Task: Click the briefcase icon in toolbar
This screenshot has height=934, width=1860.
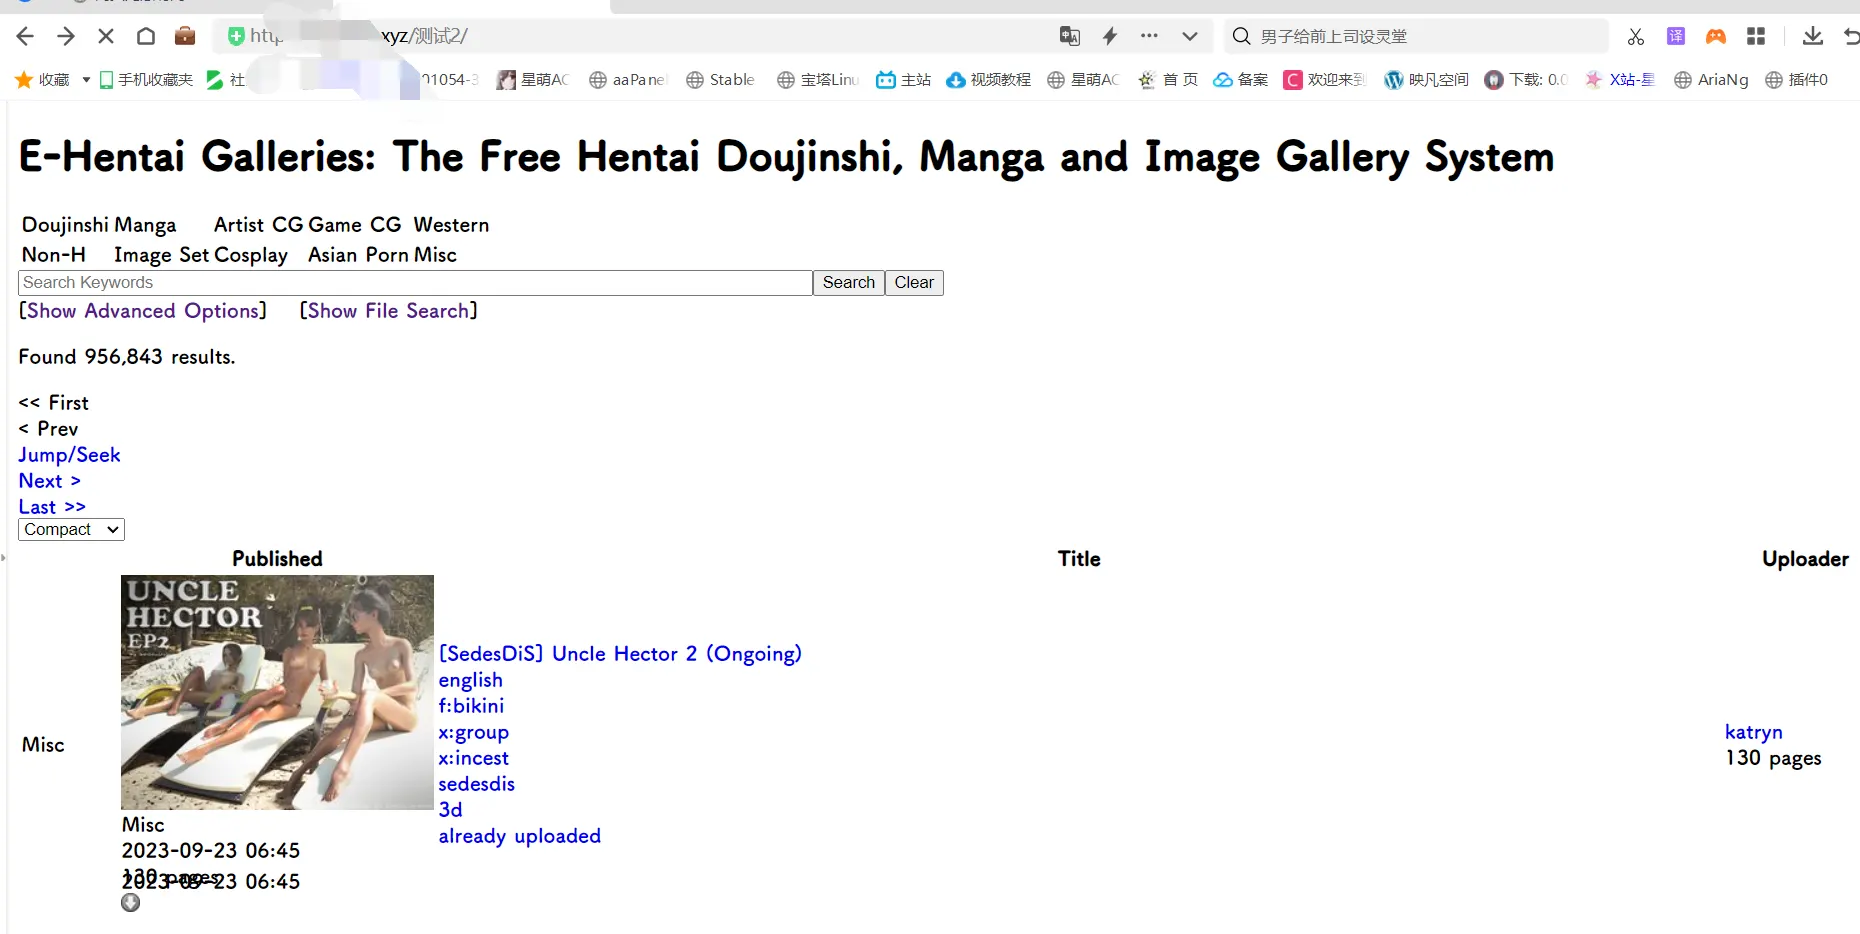Action: (185, 37)
